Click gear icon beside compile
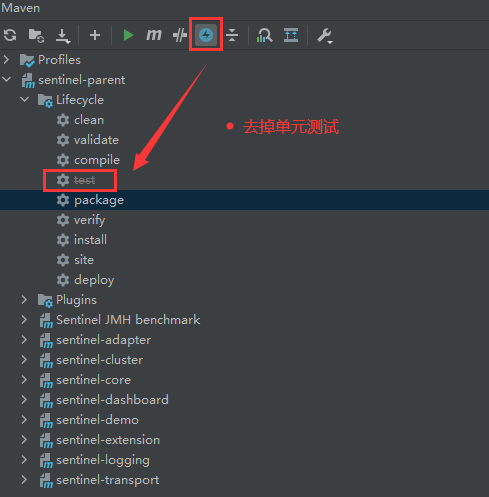 pos(63,160)
